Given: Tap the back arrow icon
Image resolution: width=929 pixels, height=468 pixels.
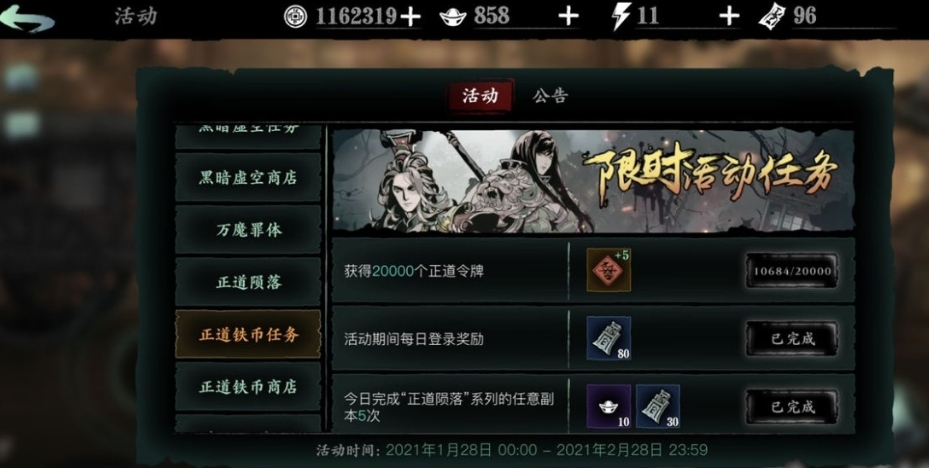Looking at the screenshot, I should [x=27, y=18].
